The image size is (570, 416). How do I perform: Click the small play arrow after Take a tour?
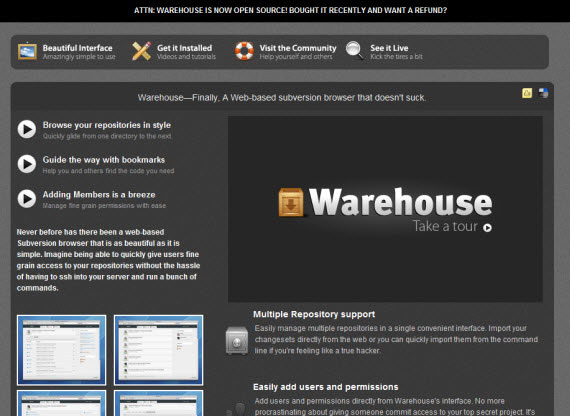[x=487, y=228]
